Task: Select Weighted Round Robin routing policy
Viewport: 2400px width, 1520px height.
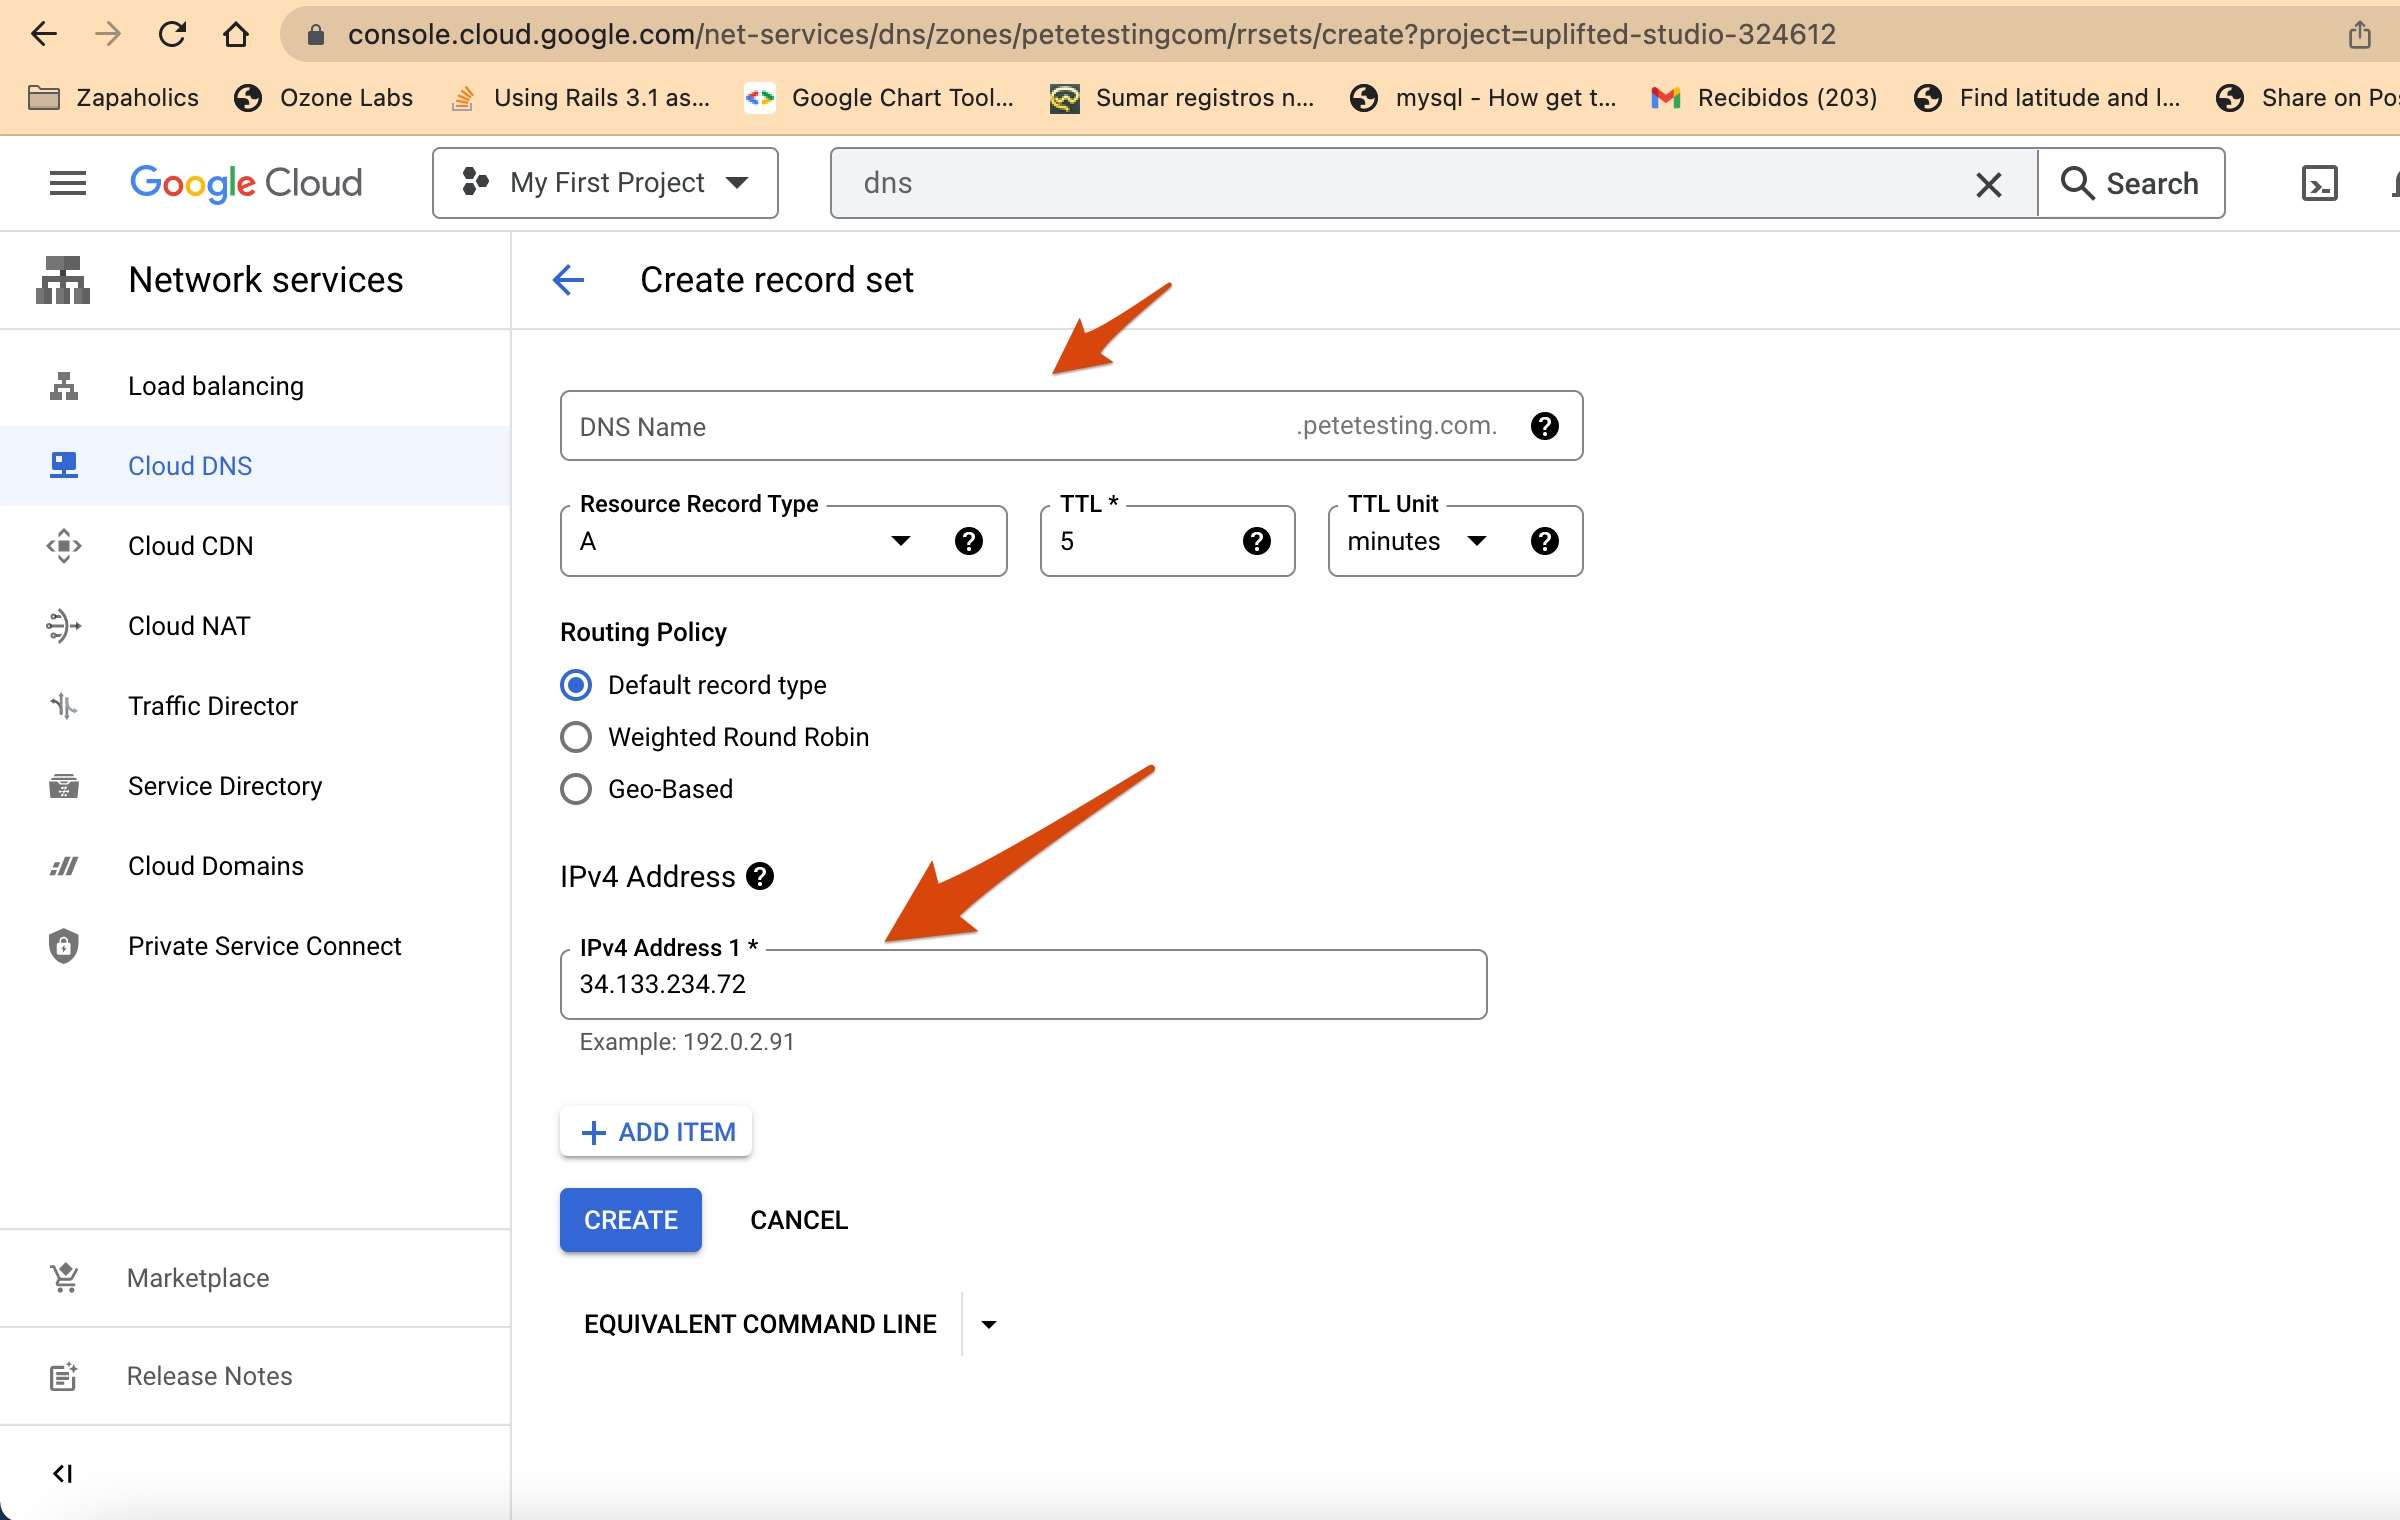Action: [576, 737]
